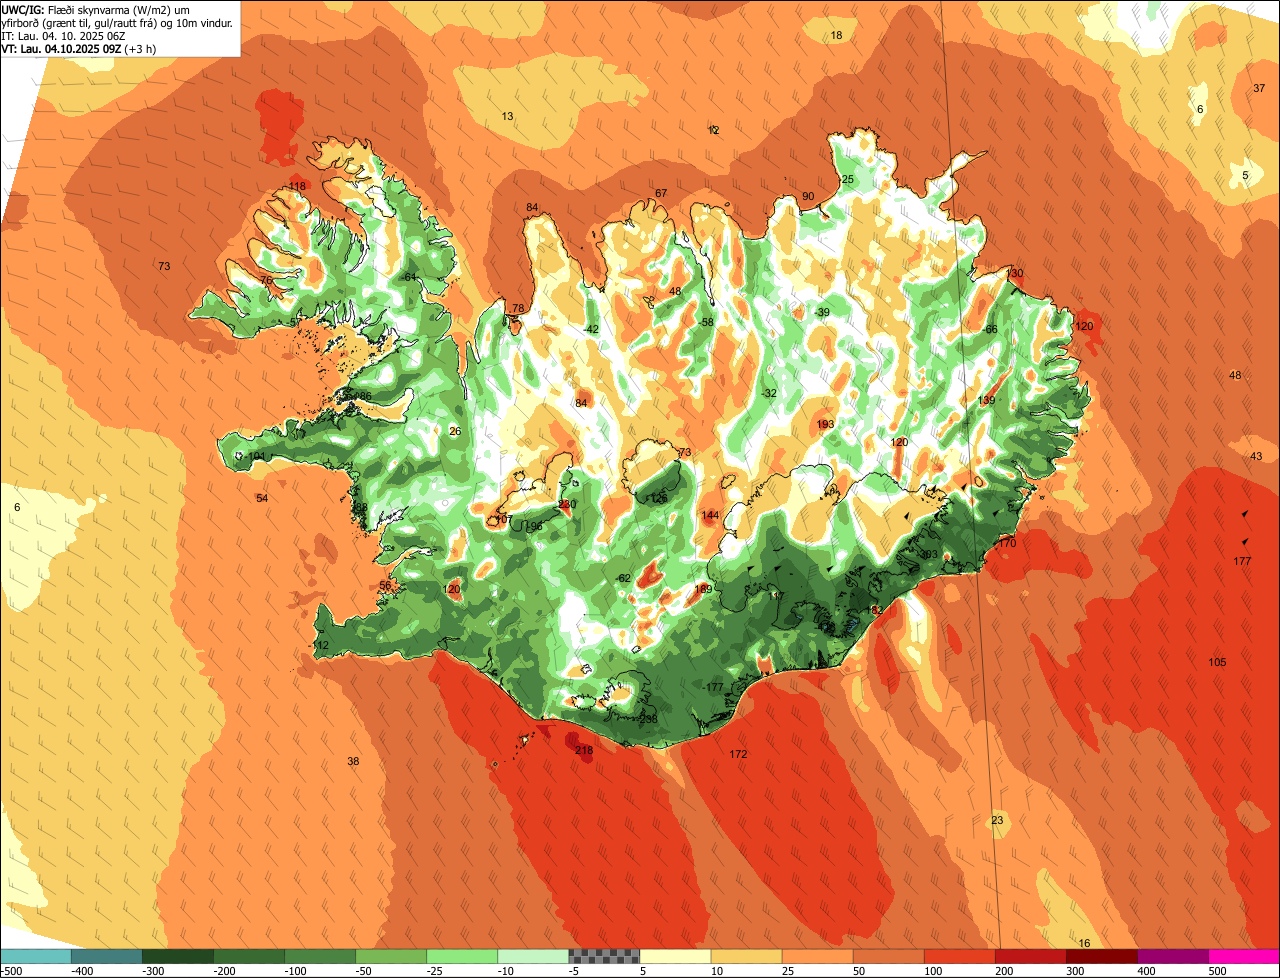Click the map value '-39' in northeast Iceland
This screenshot has height=978, width=1280.
point(822,312)
